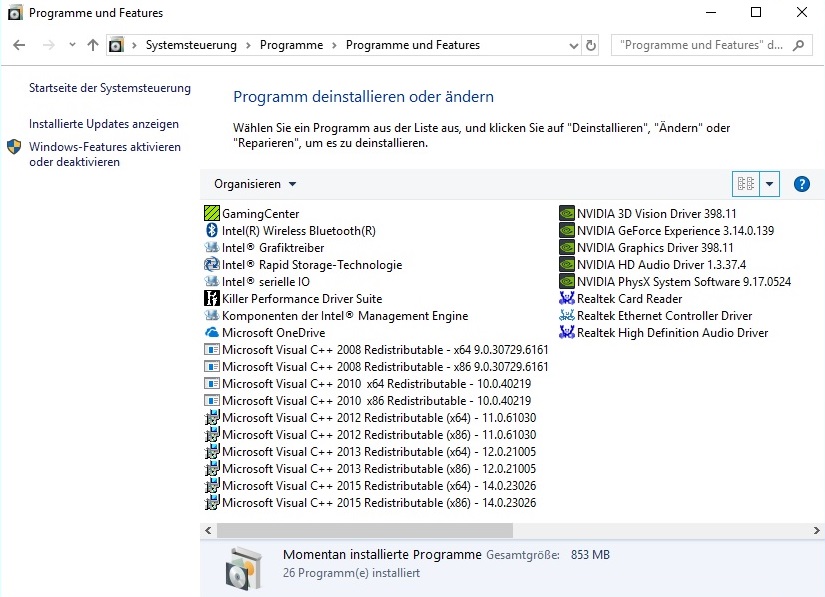Click the installer icon for Visual C++ 2013 (x86)
825x597 pixels.
tap(212, 469)
